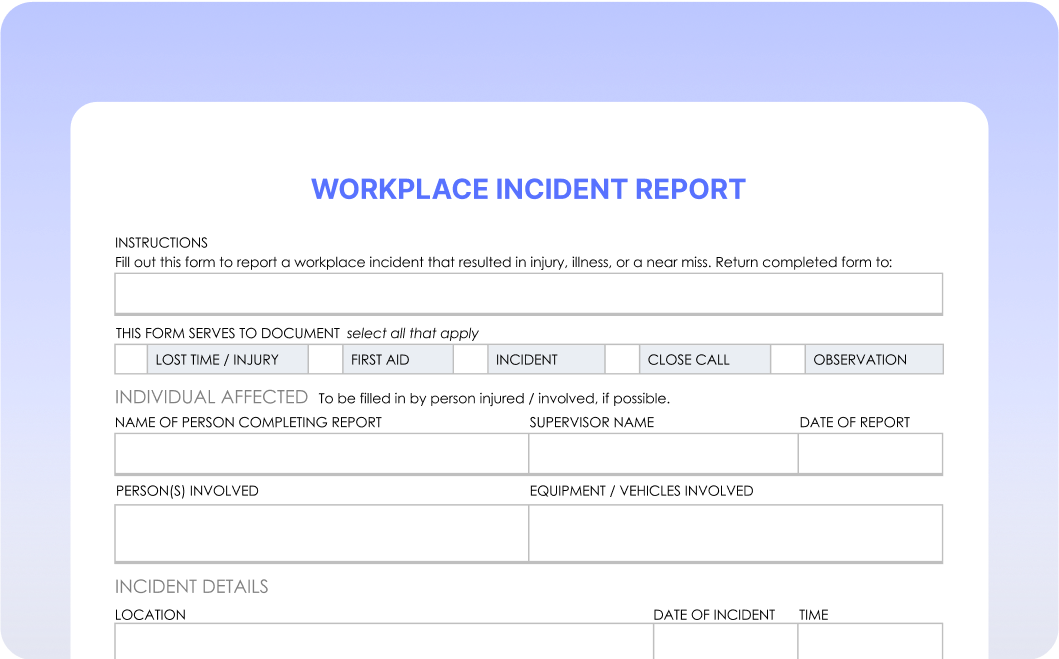Click the Person(s) Involved text box

pos(321,533)
